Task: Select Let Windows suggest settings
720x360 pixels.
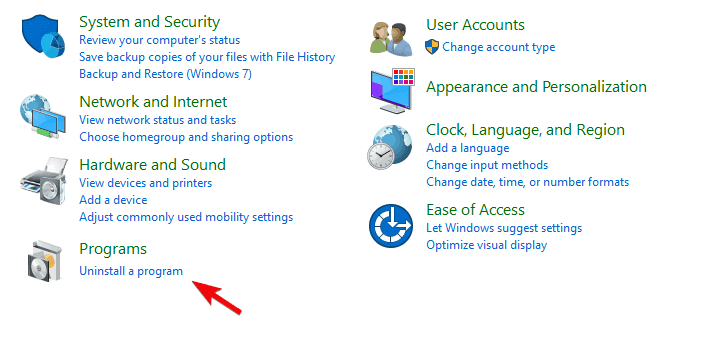Action: [x=504, y=228]
